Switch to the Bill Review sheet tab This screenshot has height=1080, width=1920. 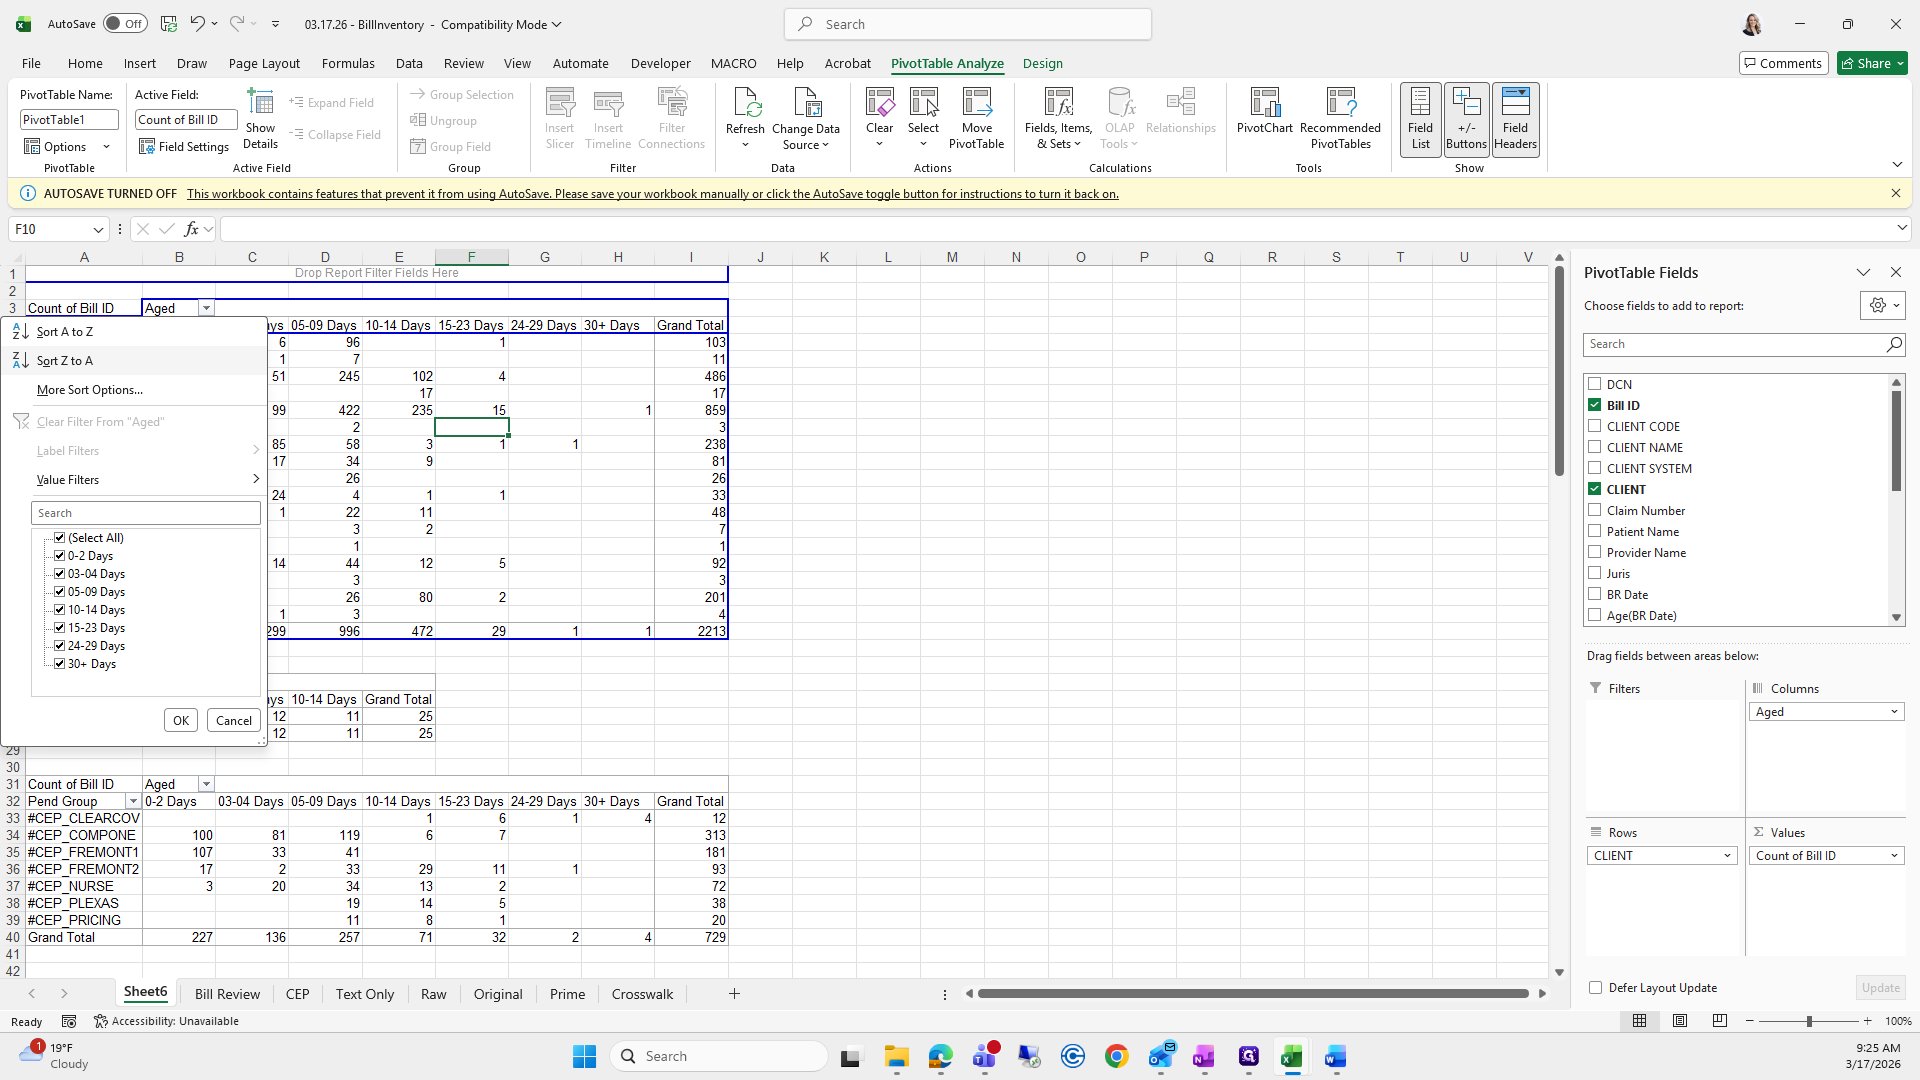[227, 994]
